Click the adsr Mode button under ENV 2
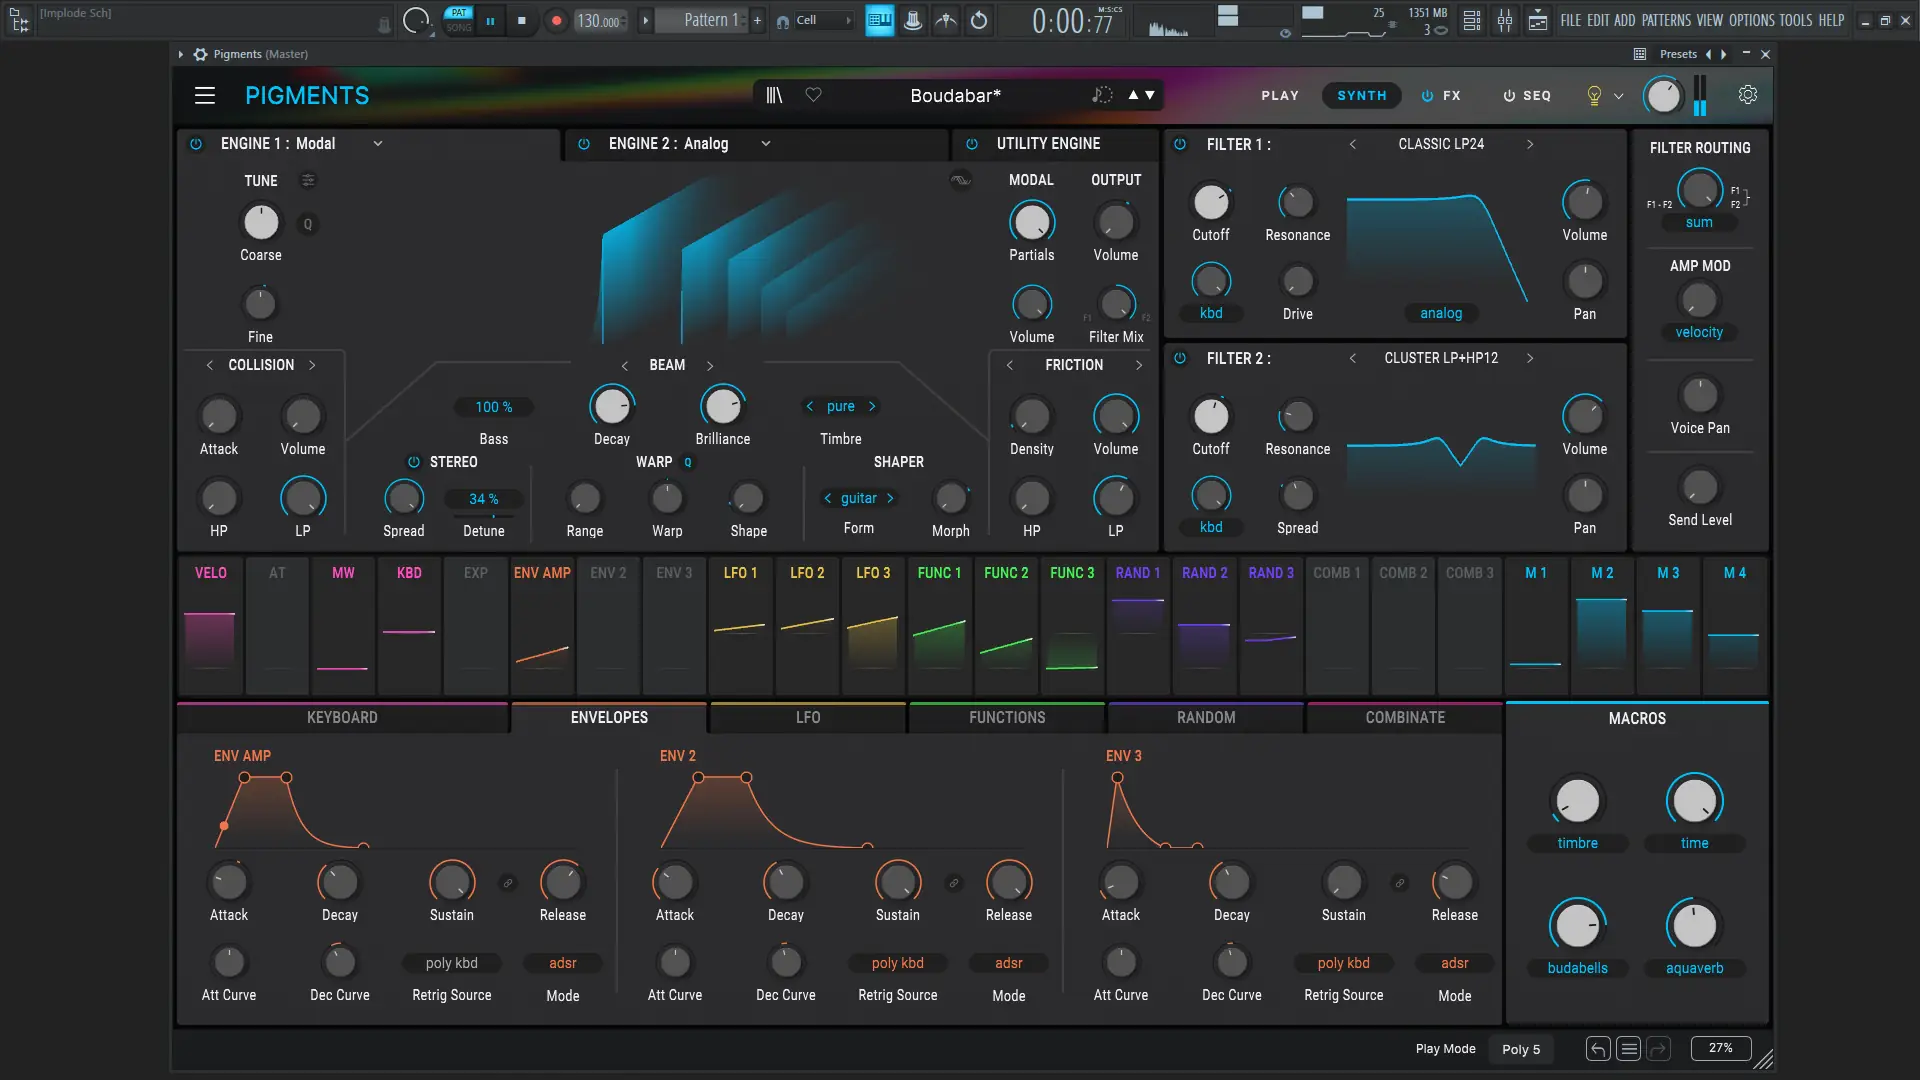The width and height of the screenshot is (1920, 1080). coord(1008,963)
